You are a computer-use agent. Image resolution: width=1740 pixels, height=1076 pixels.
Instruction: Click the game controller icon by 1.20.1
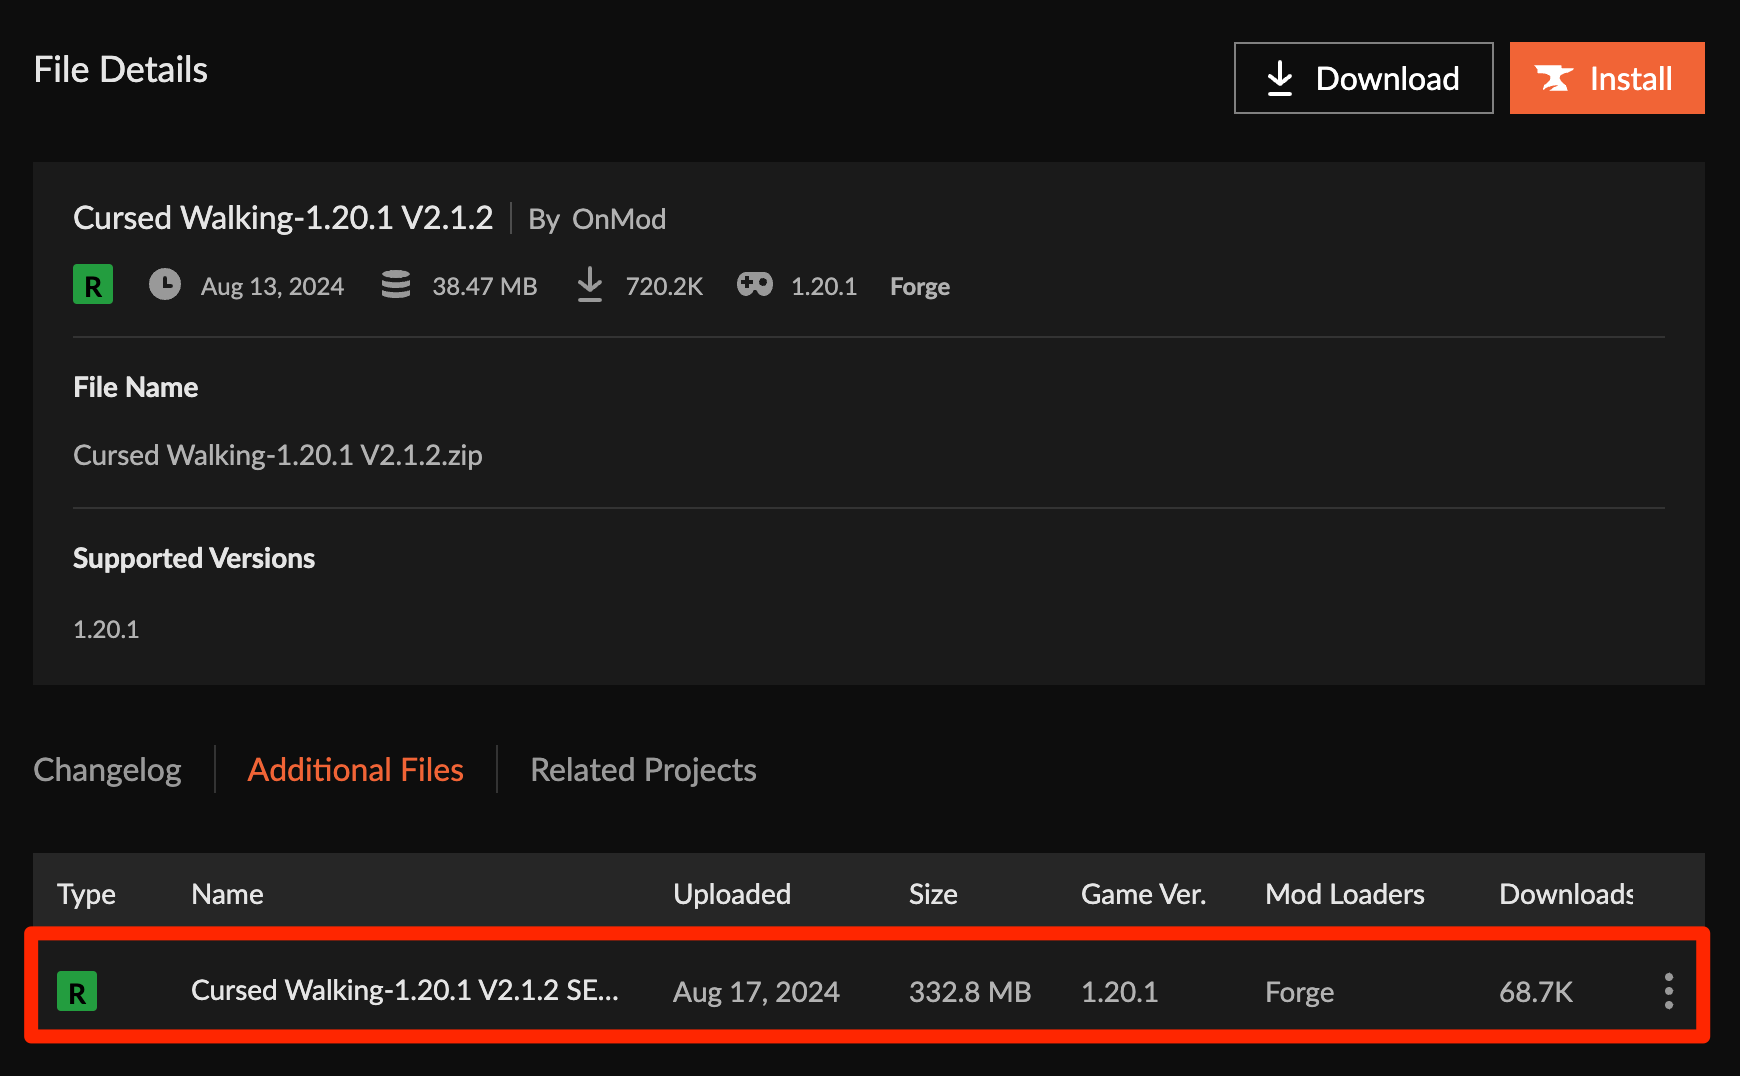point(755,285)
